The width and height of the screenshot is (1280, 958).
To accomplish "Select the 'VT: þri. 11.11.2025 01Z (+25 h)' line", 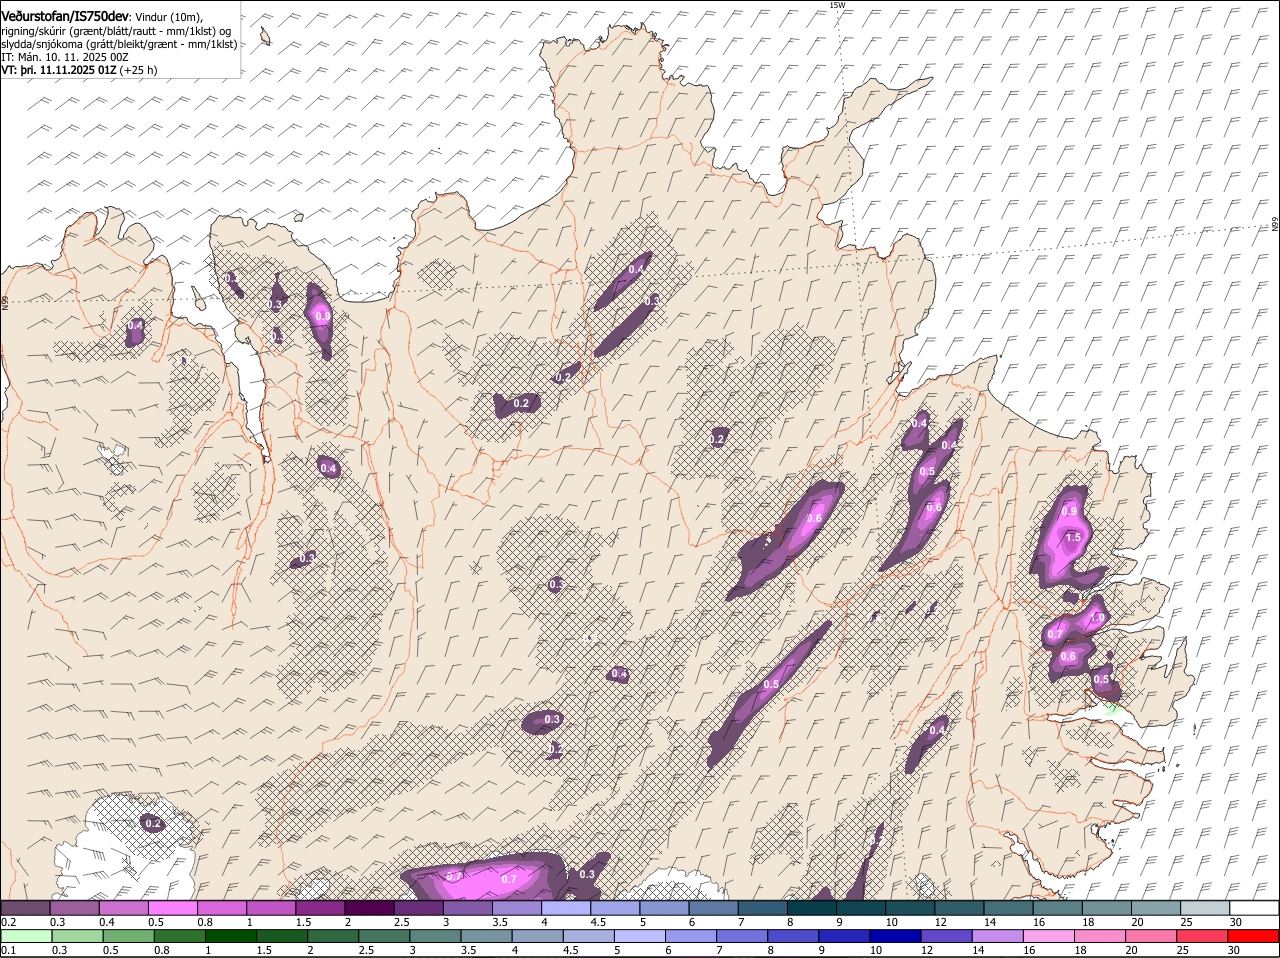I will (79, 70).
